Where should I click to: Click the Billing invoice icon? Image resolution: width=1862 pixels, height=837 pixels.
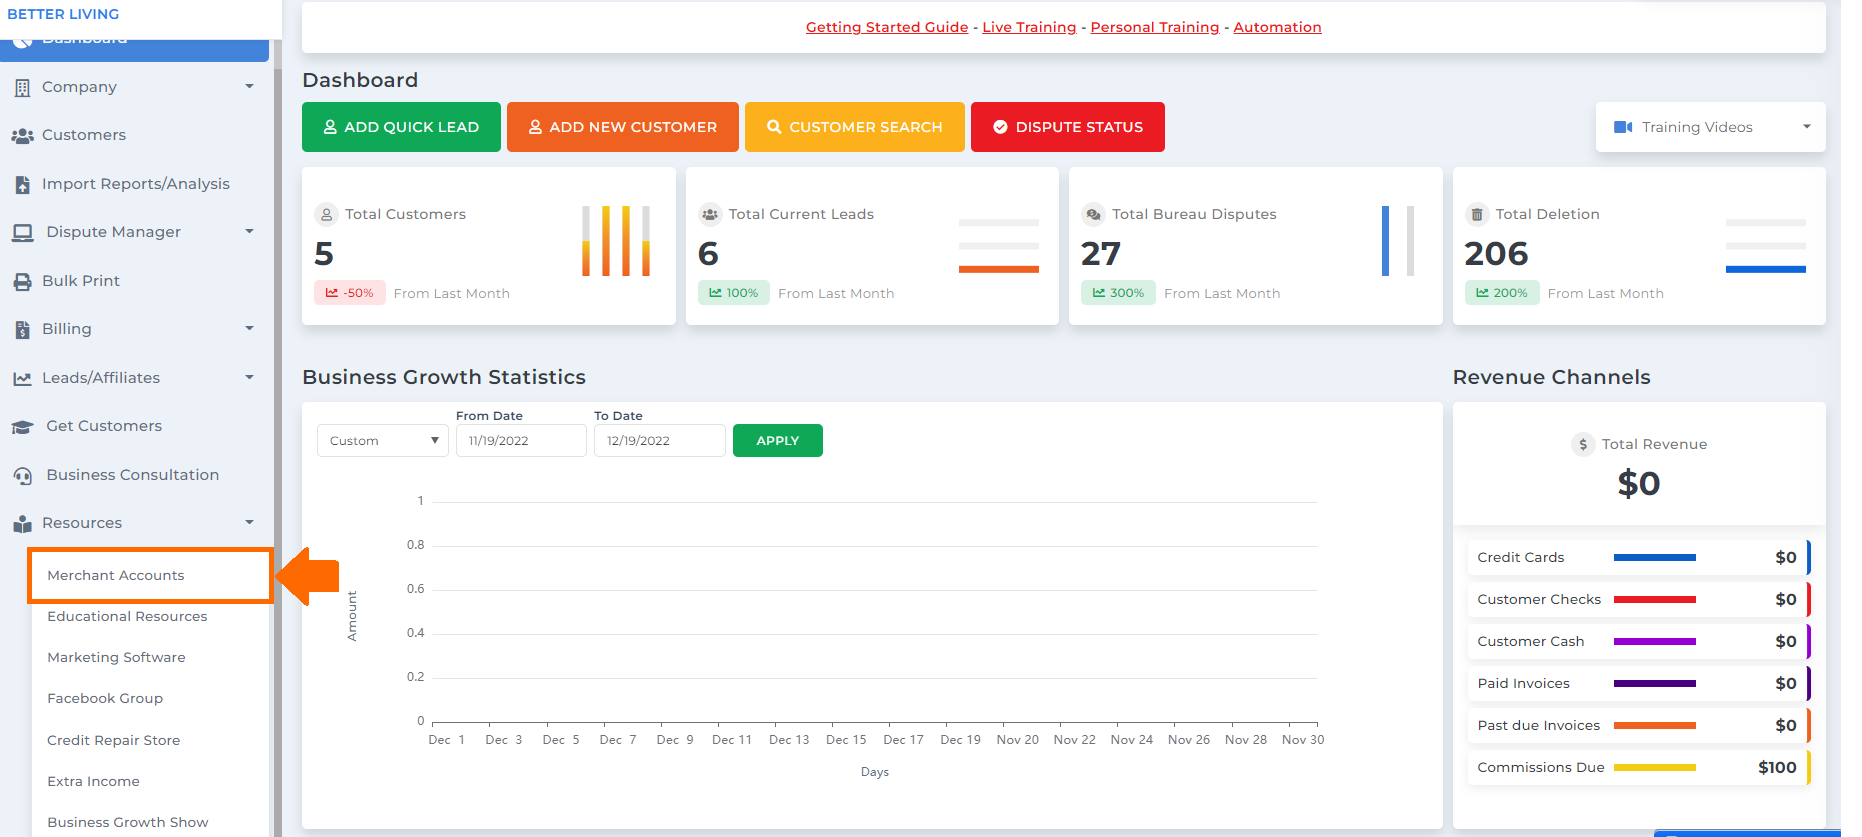coord(22,330)
